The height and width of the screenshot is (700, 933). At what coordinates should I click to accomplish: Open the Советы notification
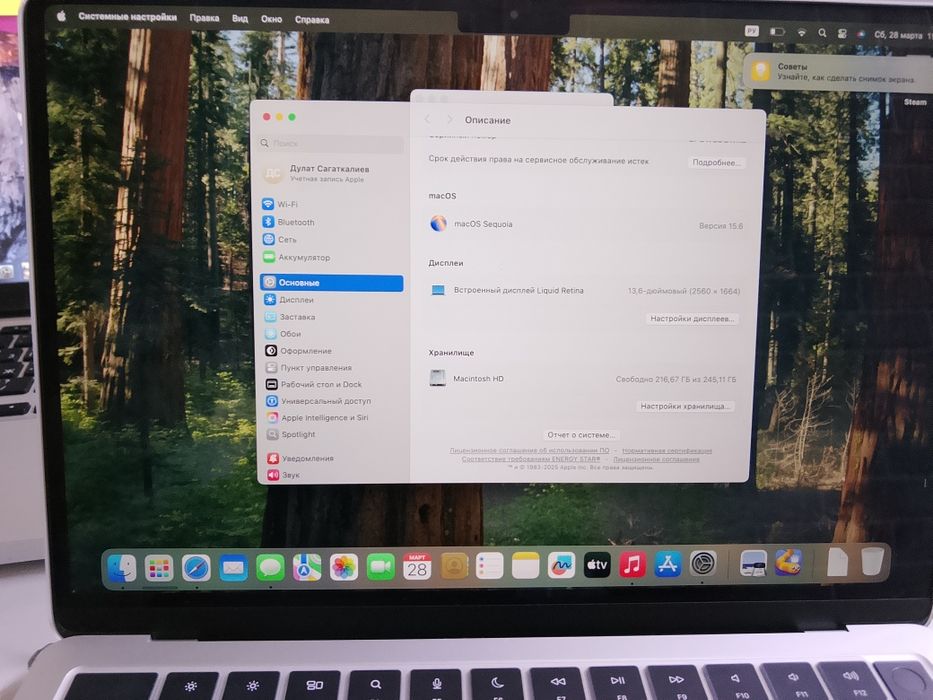coord(838,73)
